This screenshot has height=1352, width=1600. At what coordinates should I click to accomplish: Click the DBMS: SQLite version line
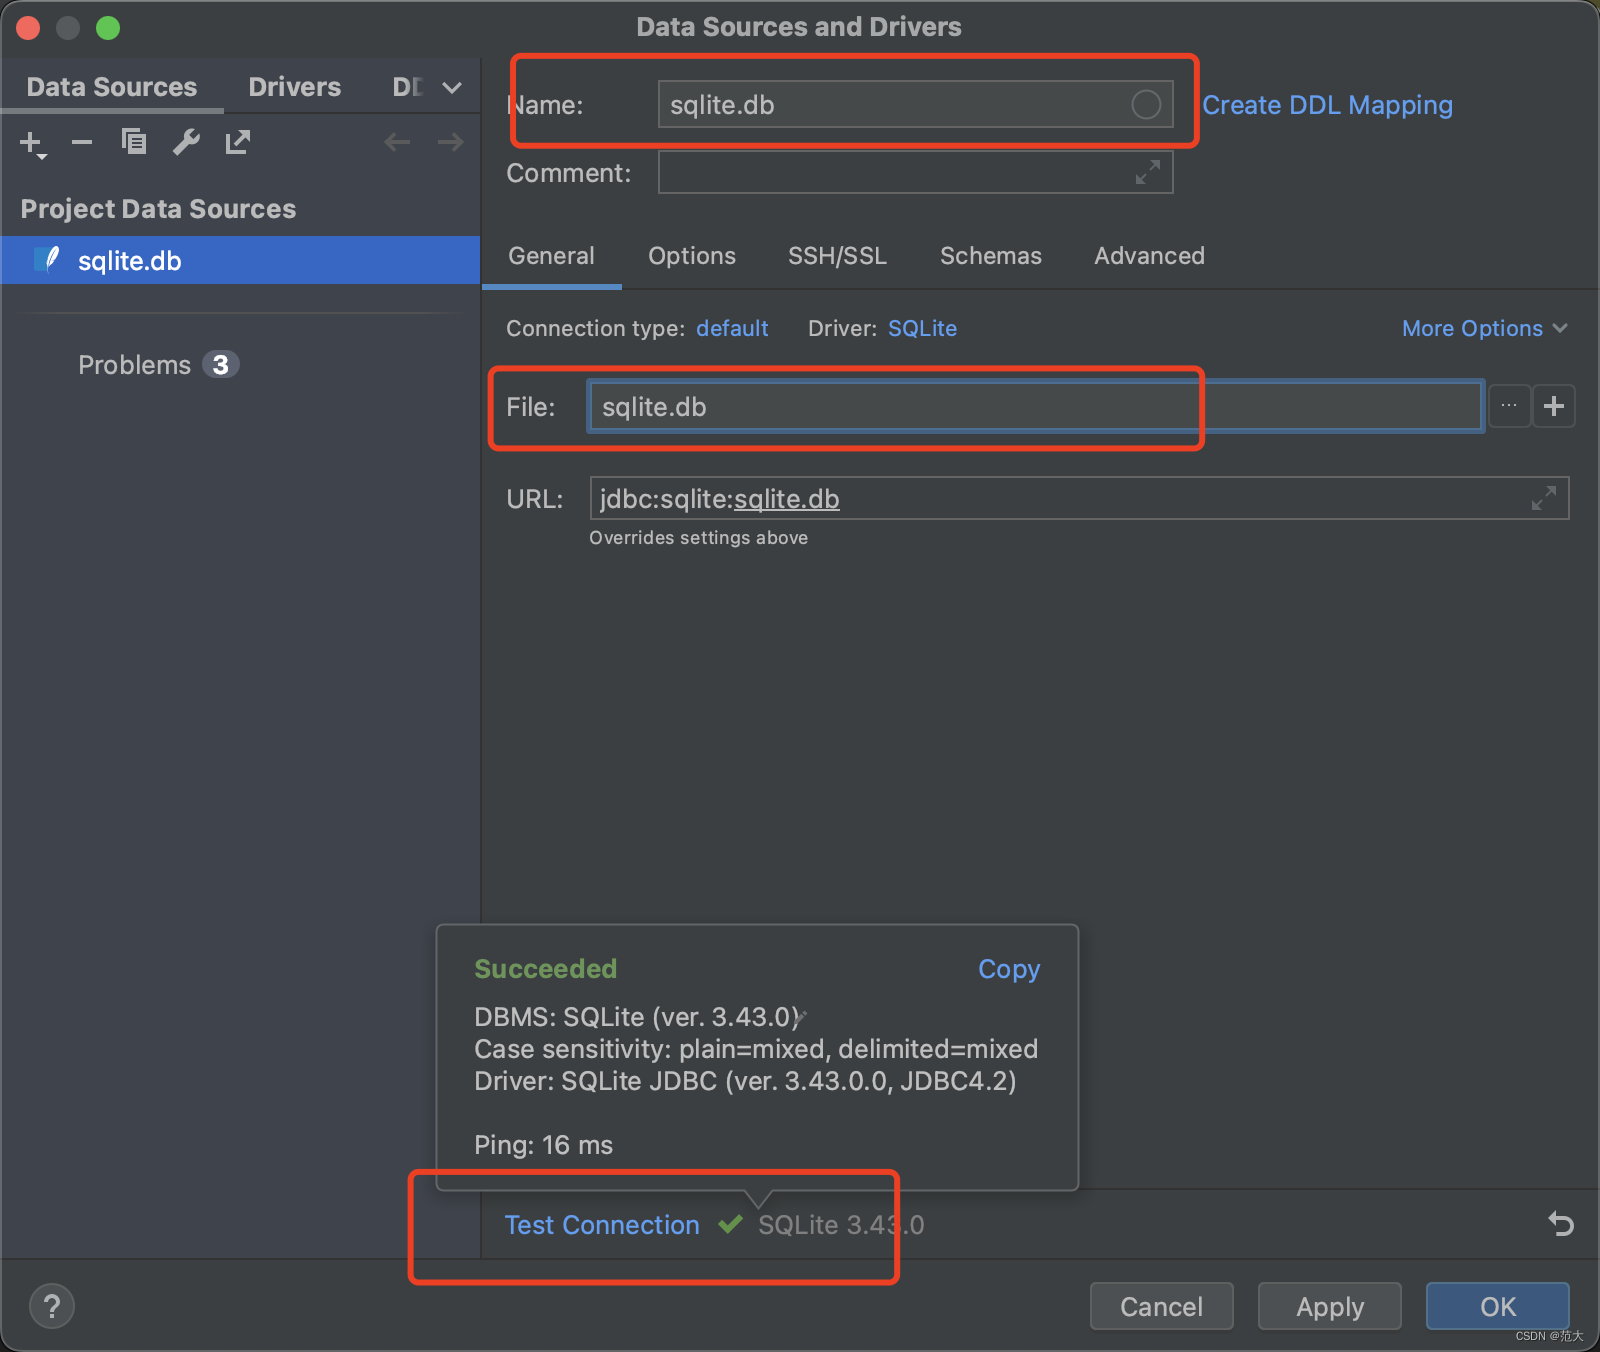tap(636, 1017)
